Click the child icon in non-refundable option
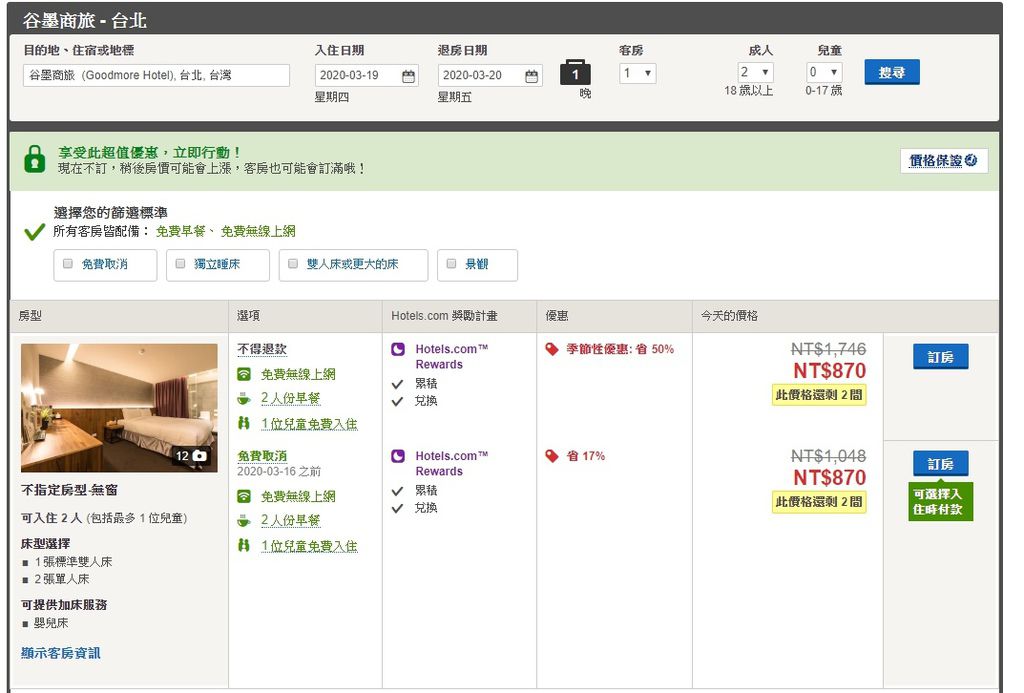1024x693 pixels. pyautogui.click(x=244, y=423)
